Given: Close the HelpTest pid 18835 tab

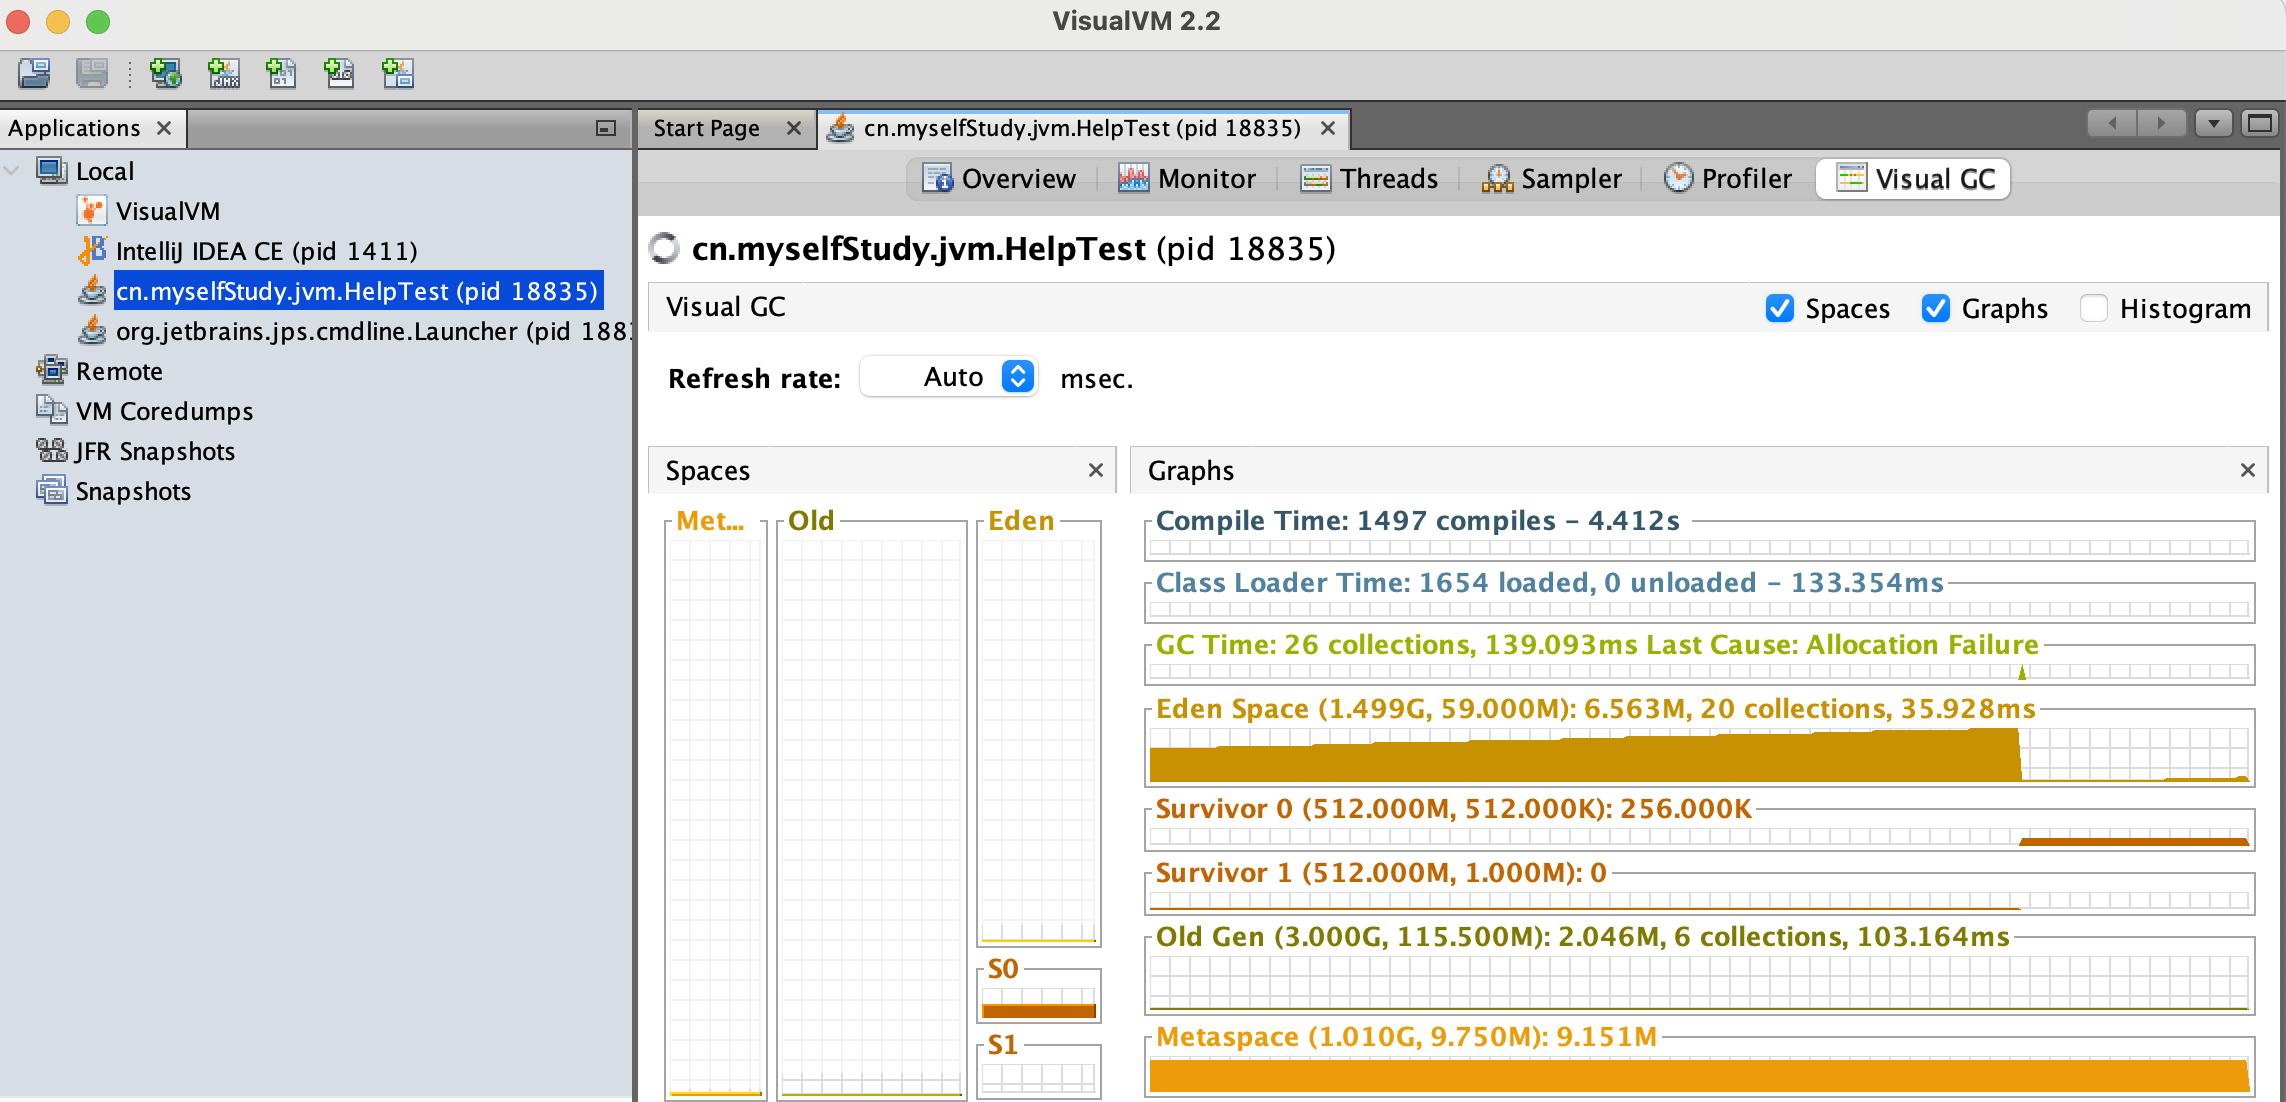Looking at the screenshot, I should (1328, 128).
